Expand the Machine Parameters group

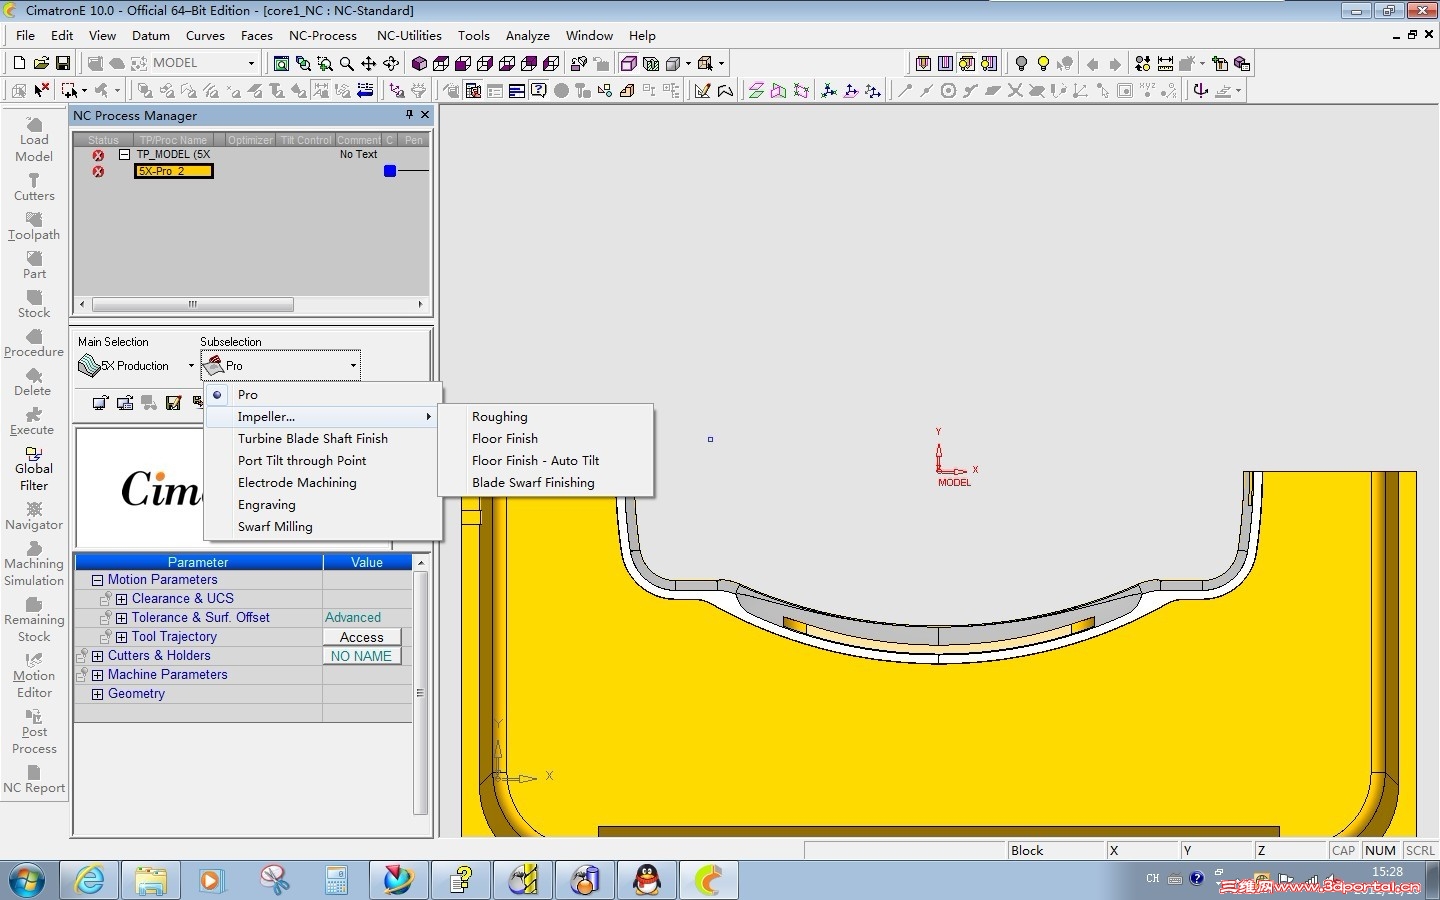tap(97, 675)
